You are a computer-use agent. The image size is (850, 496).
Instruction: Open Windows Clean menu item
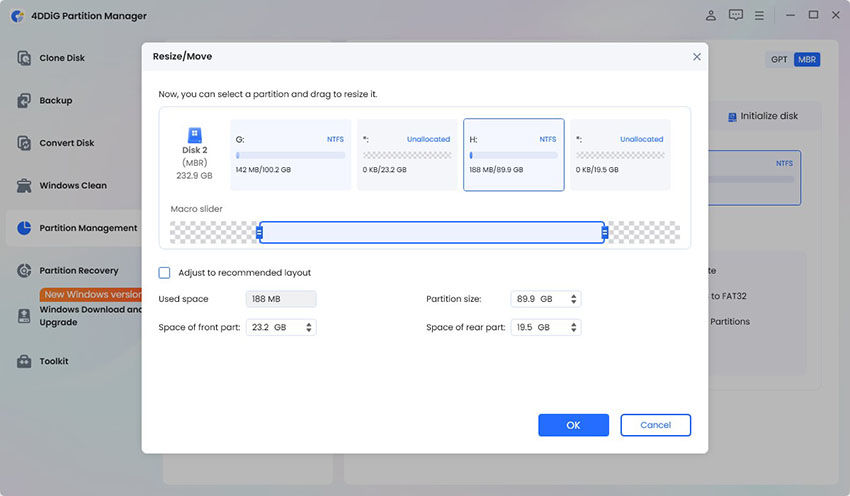(x=73, y=185)
